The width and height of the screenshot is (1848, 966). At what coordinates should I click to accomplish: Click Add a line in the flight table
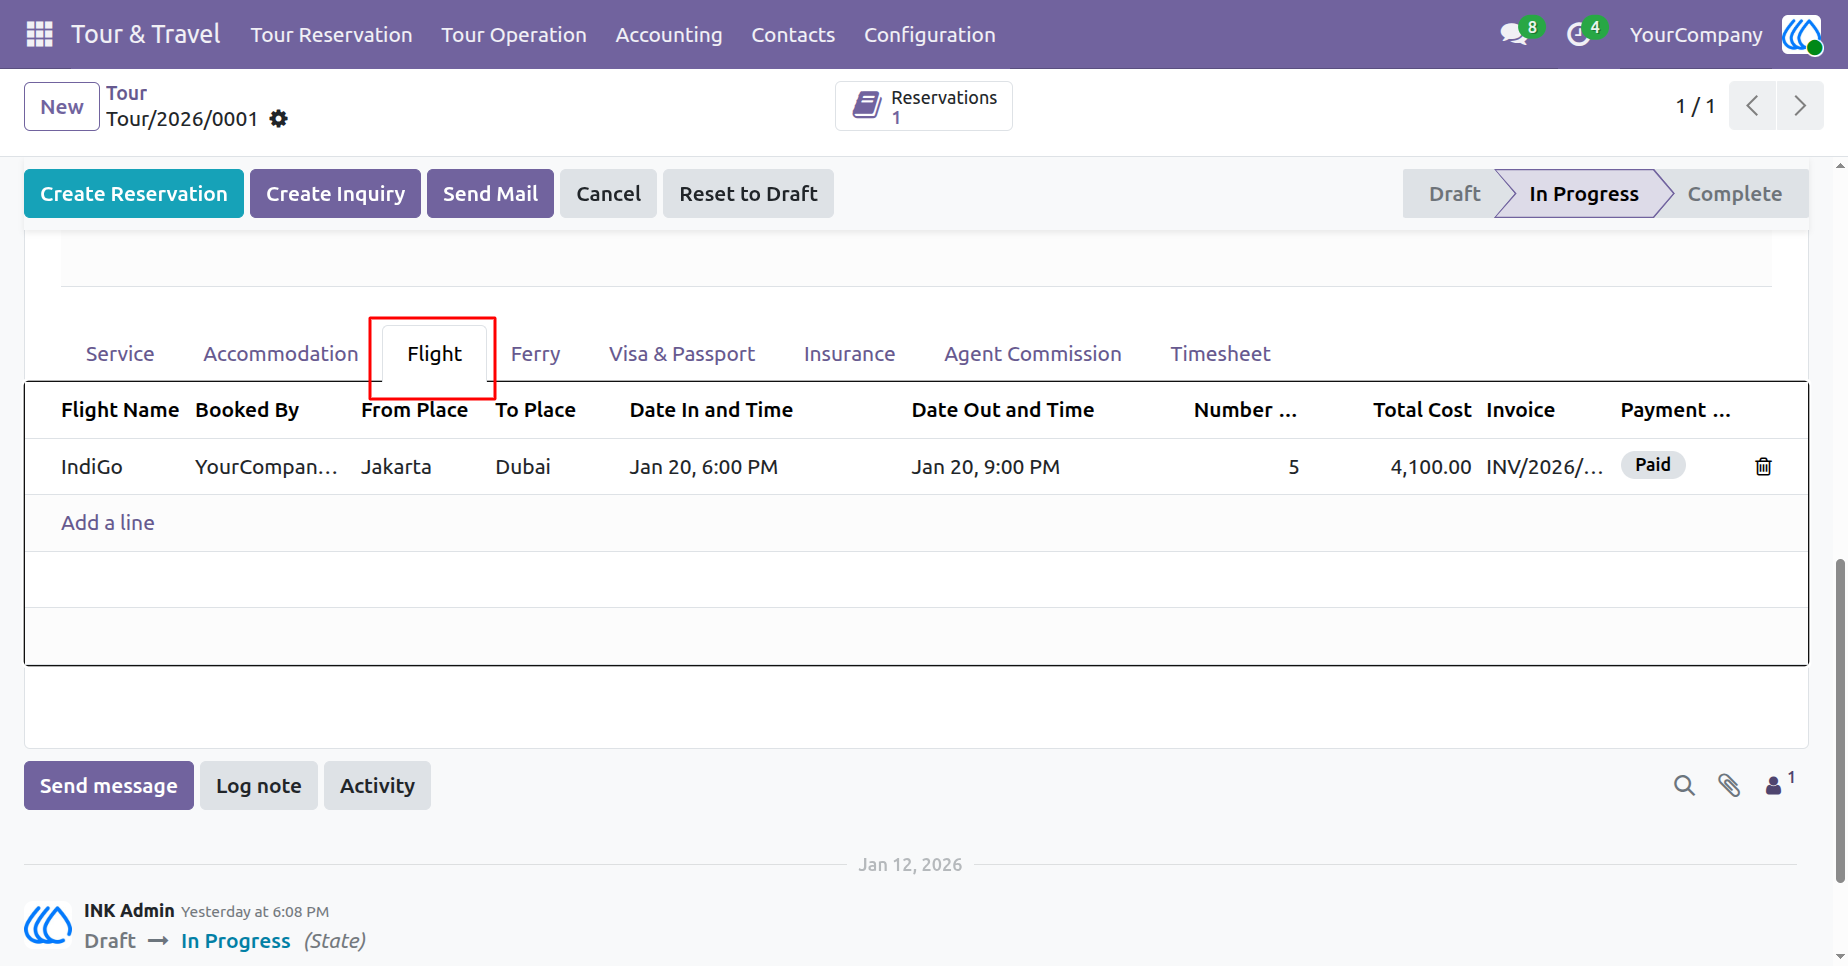click(x=108, y=523)
